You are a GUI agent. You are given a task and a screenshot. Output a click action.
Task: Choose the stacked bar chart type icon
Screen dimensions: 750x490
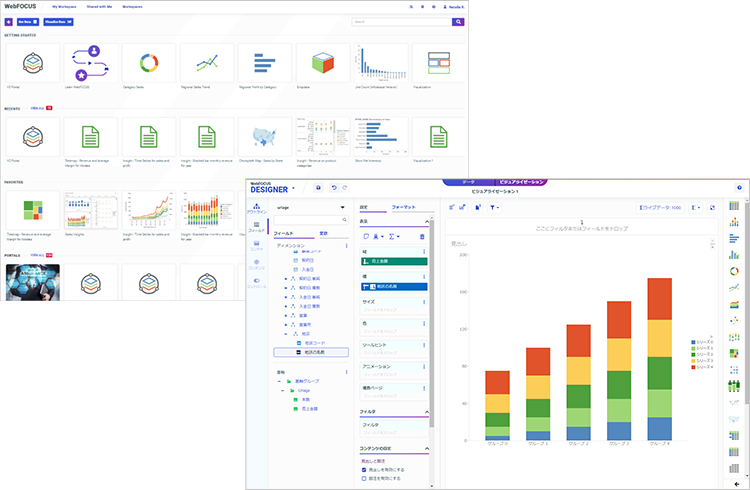tap(734, 222)
